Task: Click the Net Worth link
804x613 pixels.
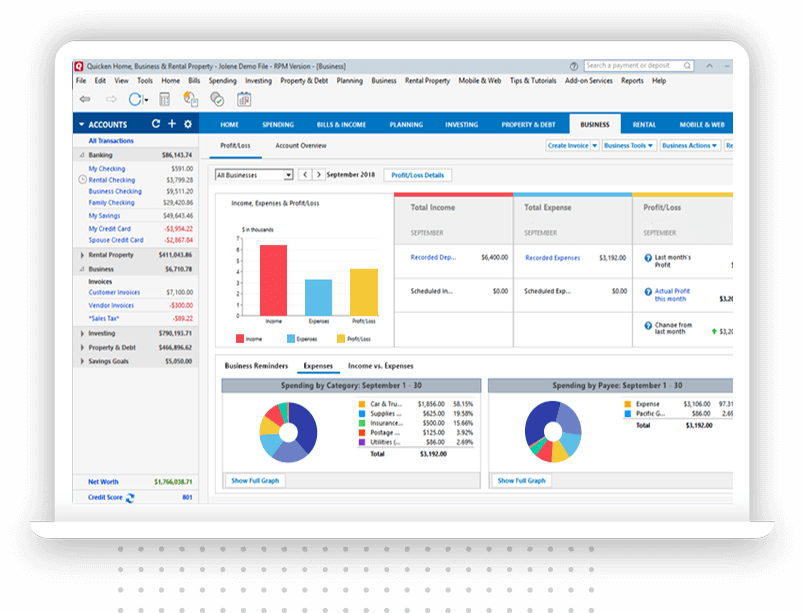Action: [x=103, y=482]
